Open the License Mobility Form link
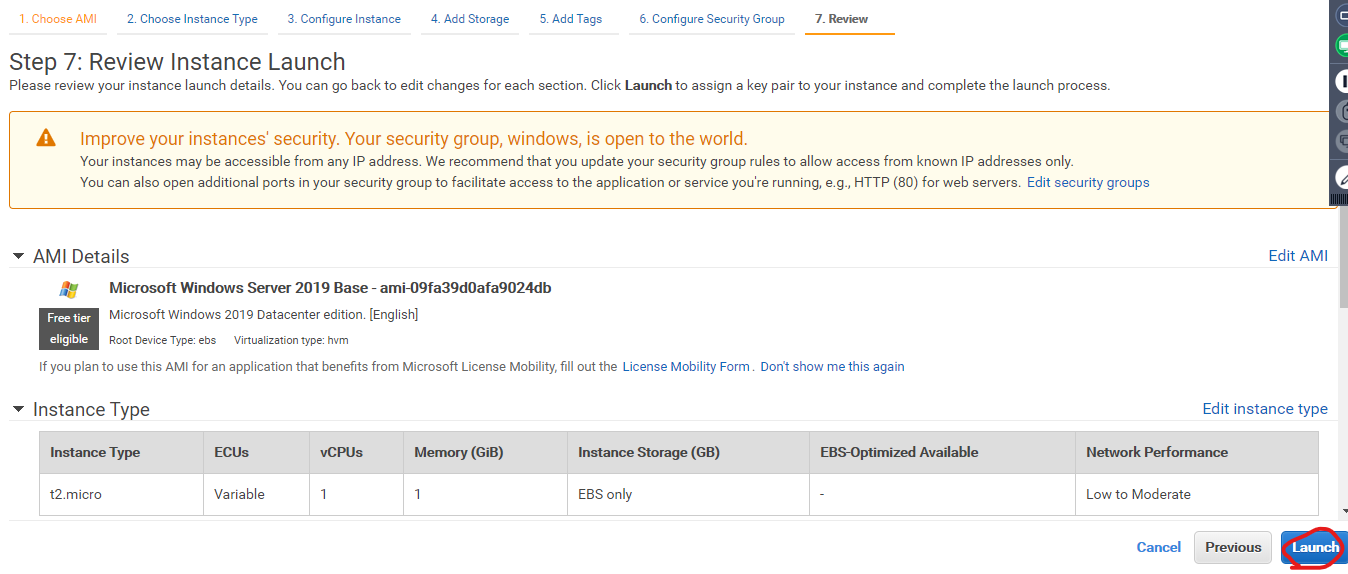Screen dimensions: 1348x574 point(686,367)
